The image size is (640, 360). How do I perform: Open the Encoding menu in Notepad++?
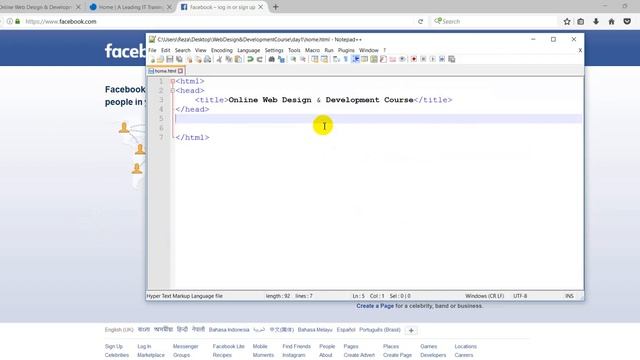[222, 50]
